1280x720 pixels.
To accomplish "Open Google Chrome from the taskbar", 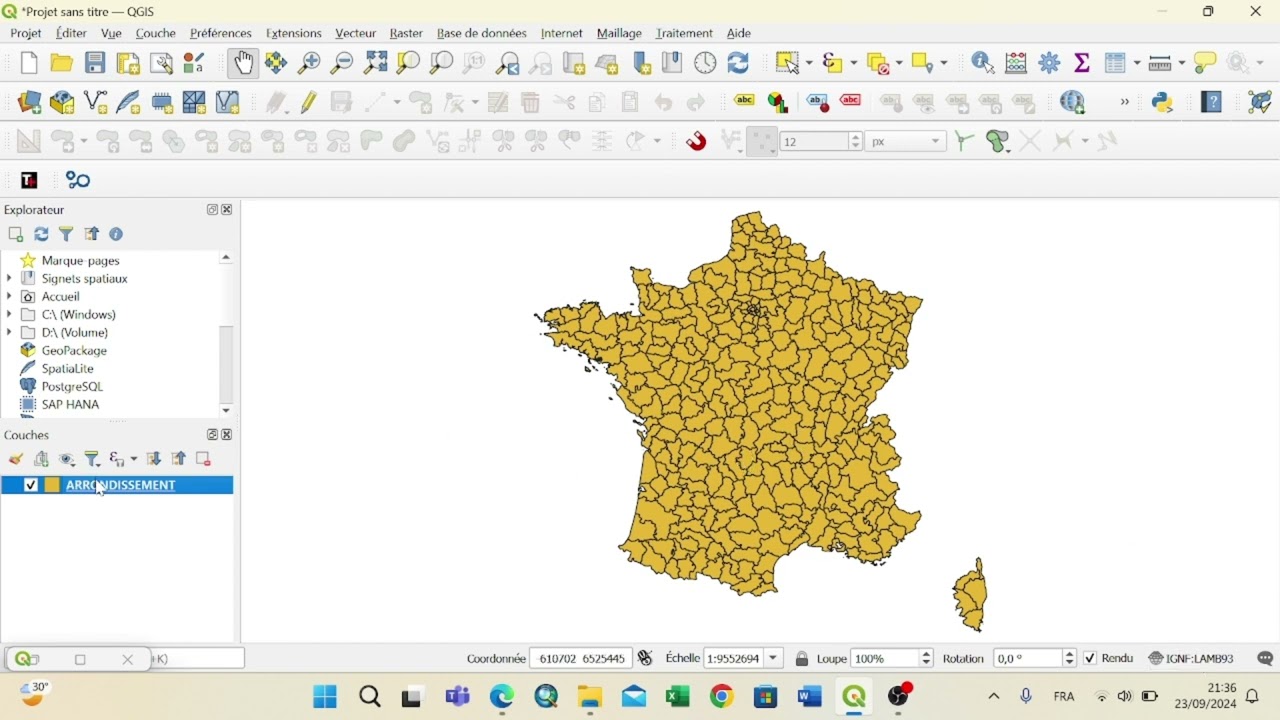I will [x=722, y=698].
